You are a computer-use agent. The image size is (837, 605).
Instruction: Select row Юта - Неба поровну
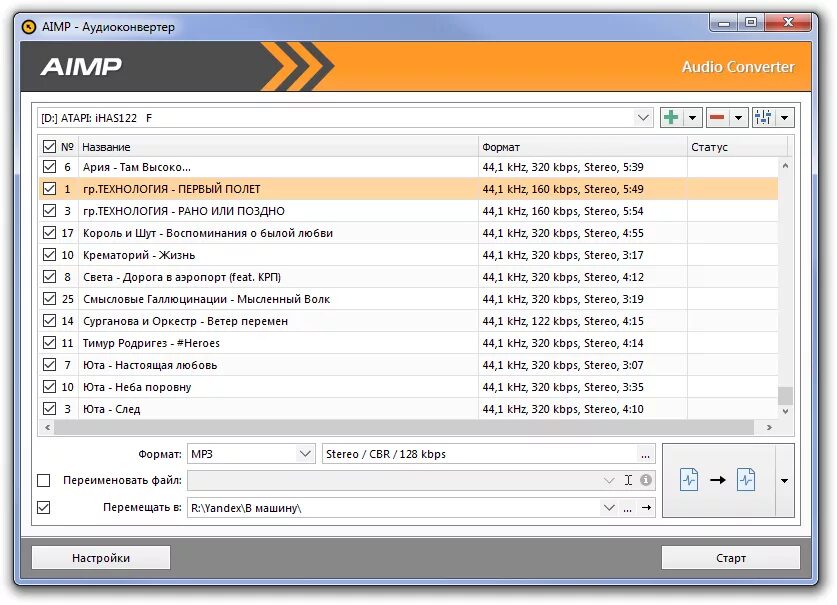pyautogui.click(x=408, y=387)
